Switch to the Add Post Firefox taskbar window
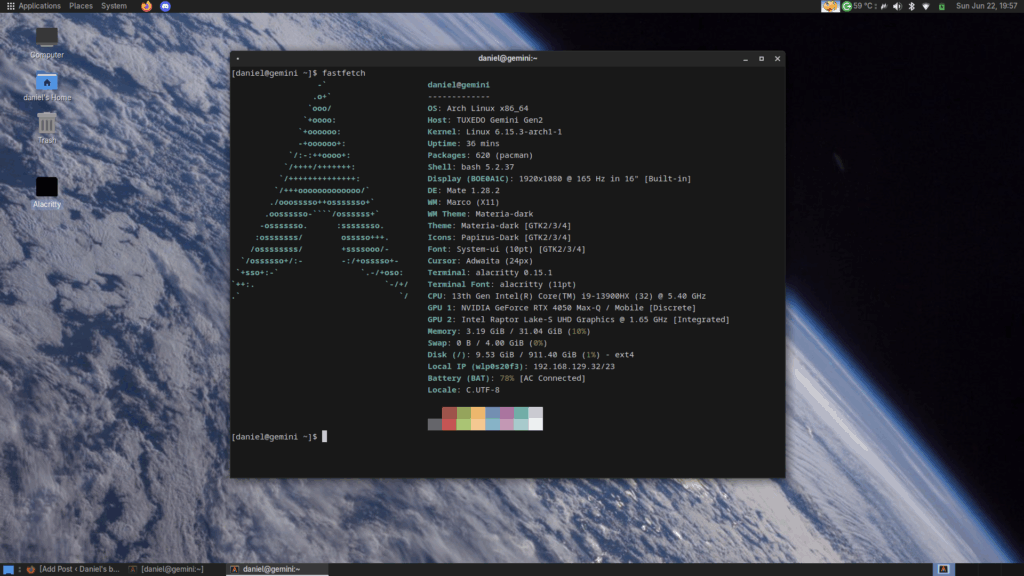 tap(74, 569)
